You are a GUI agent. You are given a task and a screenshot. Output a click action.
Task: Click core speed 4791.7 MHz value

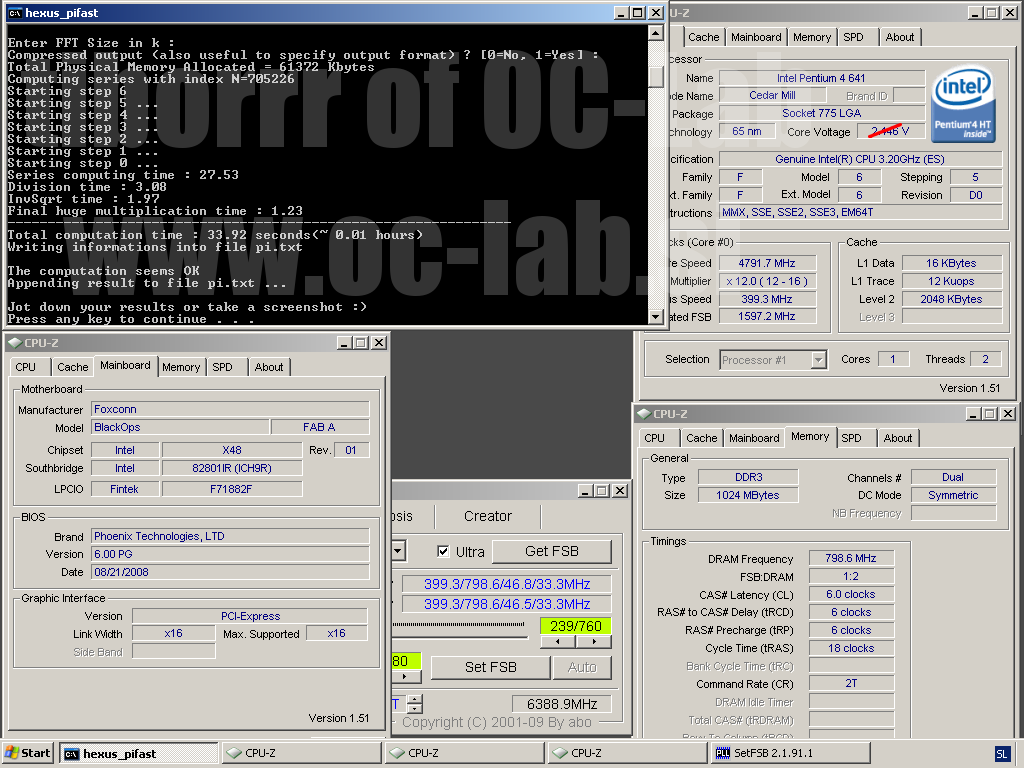(767, 263)
